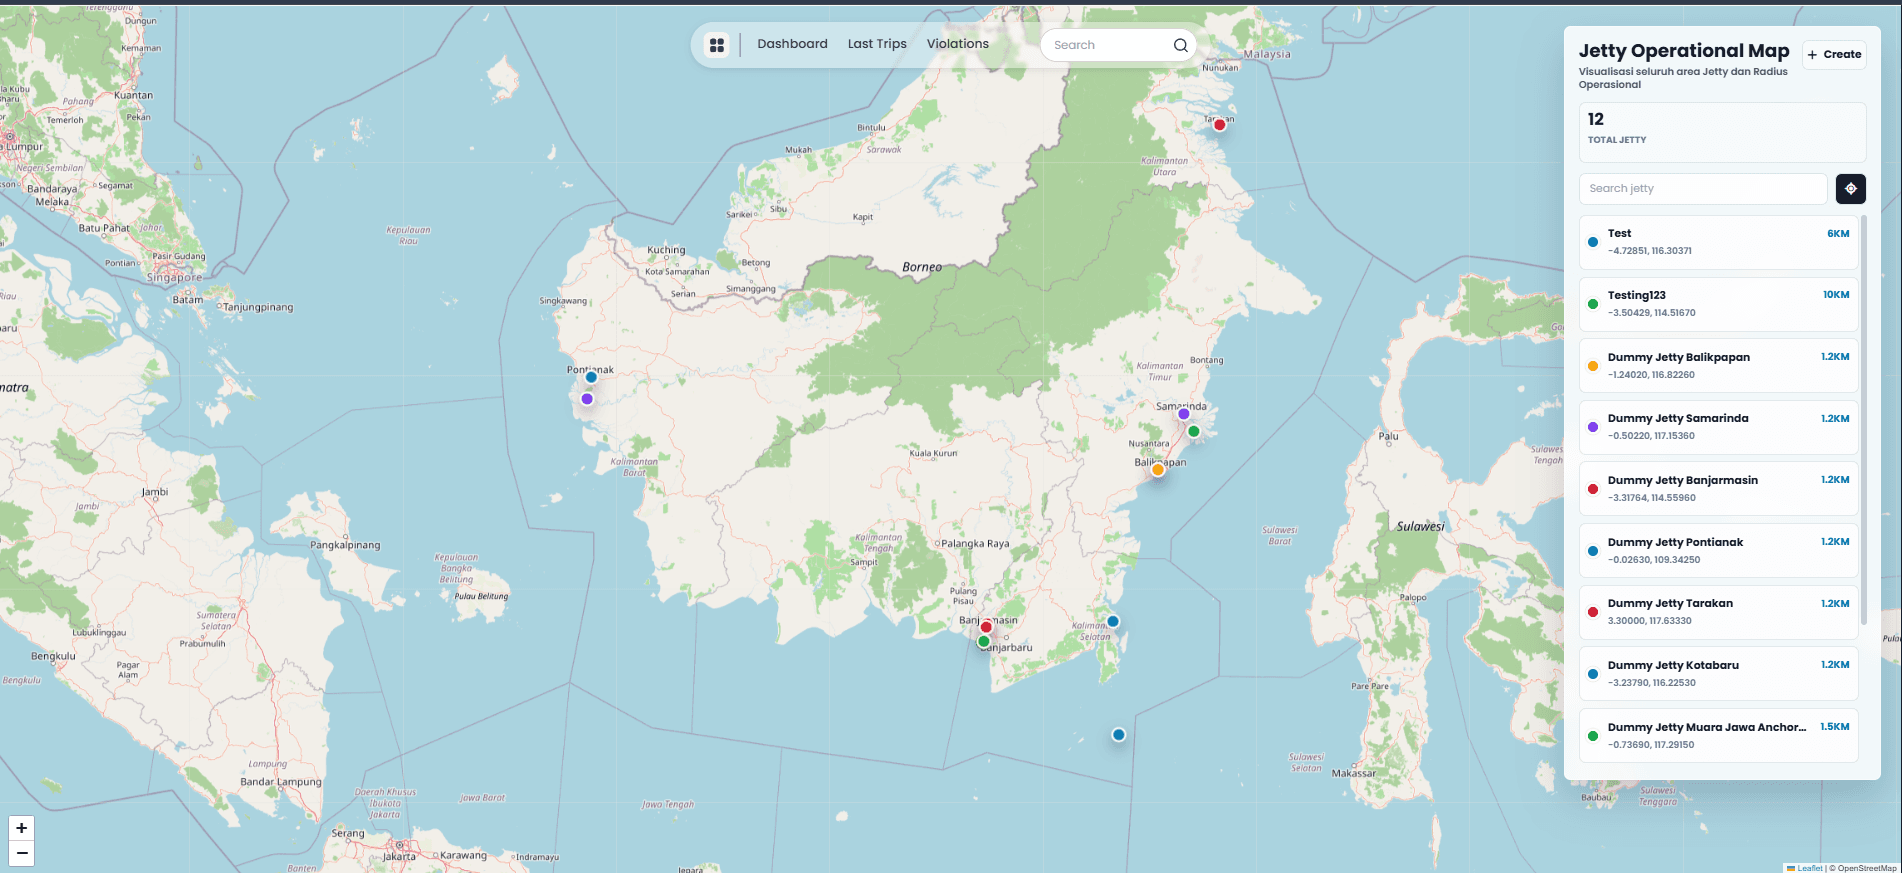Screen dimensions: 1902x873
Task: Click the Borneo map label
Action: point(922,267)
